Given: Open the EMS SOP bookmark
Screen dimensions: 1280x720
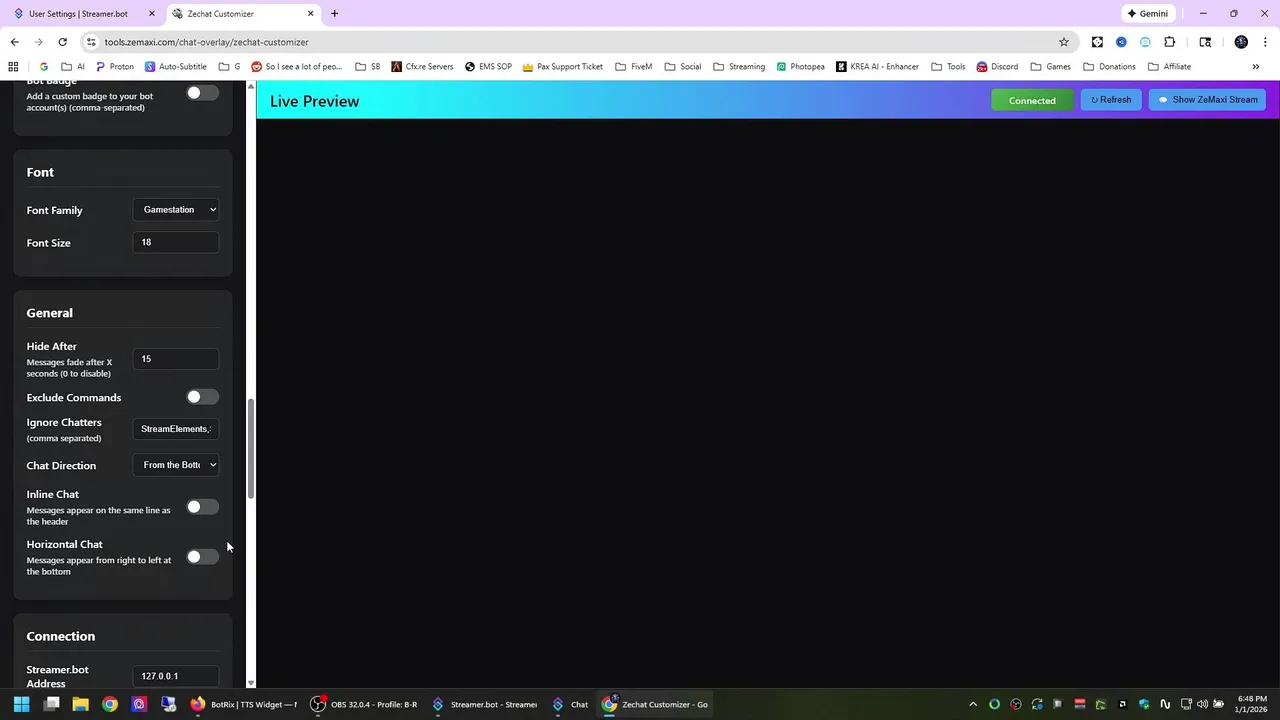Looking at the screenshot, I should pyautogui.click(x=488, y=67).
